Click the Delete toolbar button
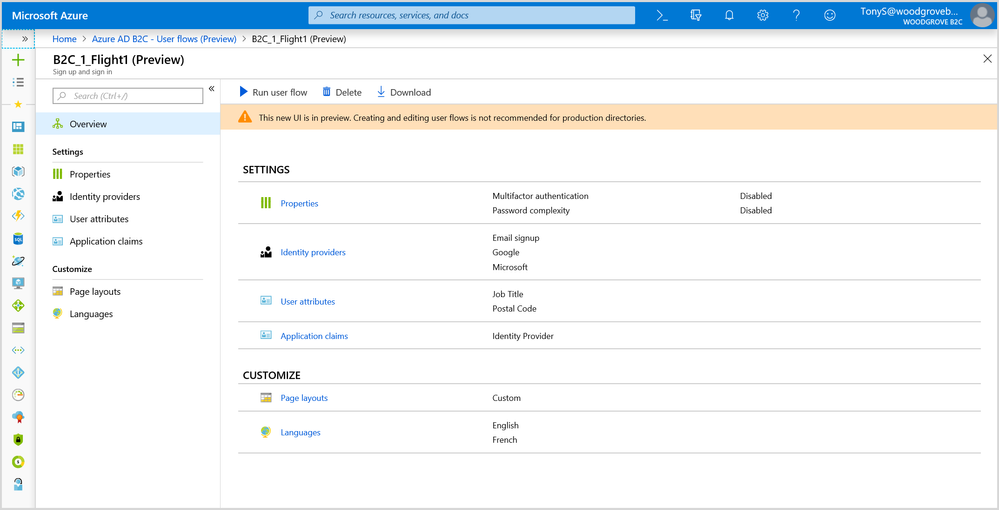The image size is (999, 510). (x=341, y=92)
